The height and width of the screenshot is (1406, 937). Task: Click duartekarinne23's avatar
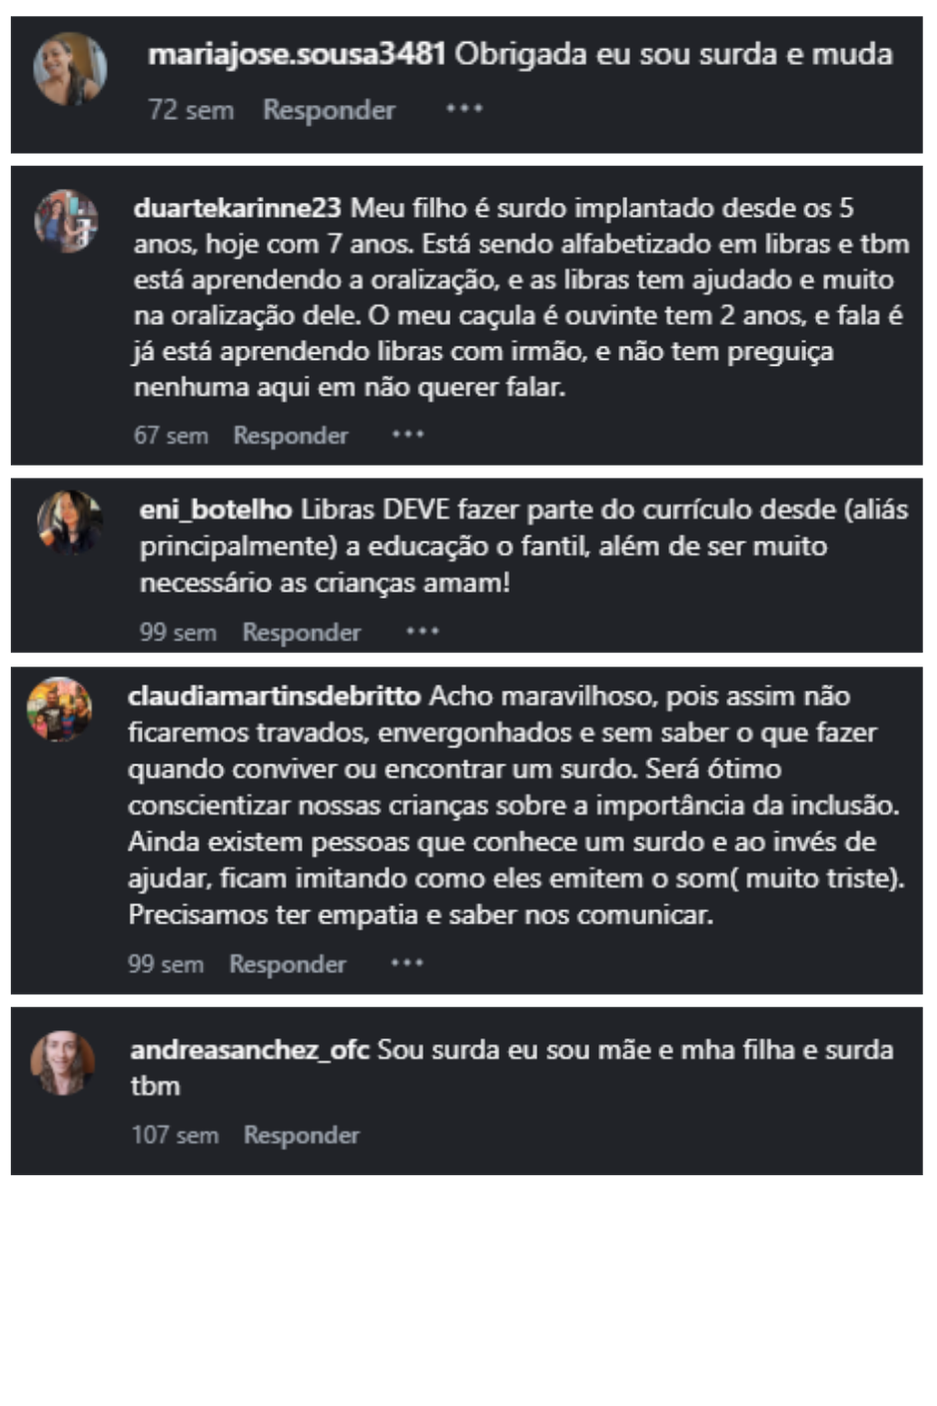66,221
